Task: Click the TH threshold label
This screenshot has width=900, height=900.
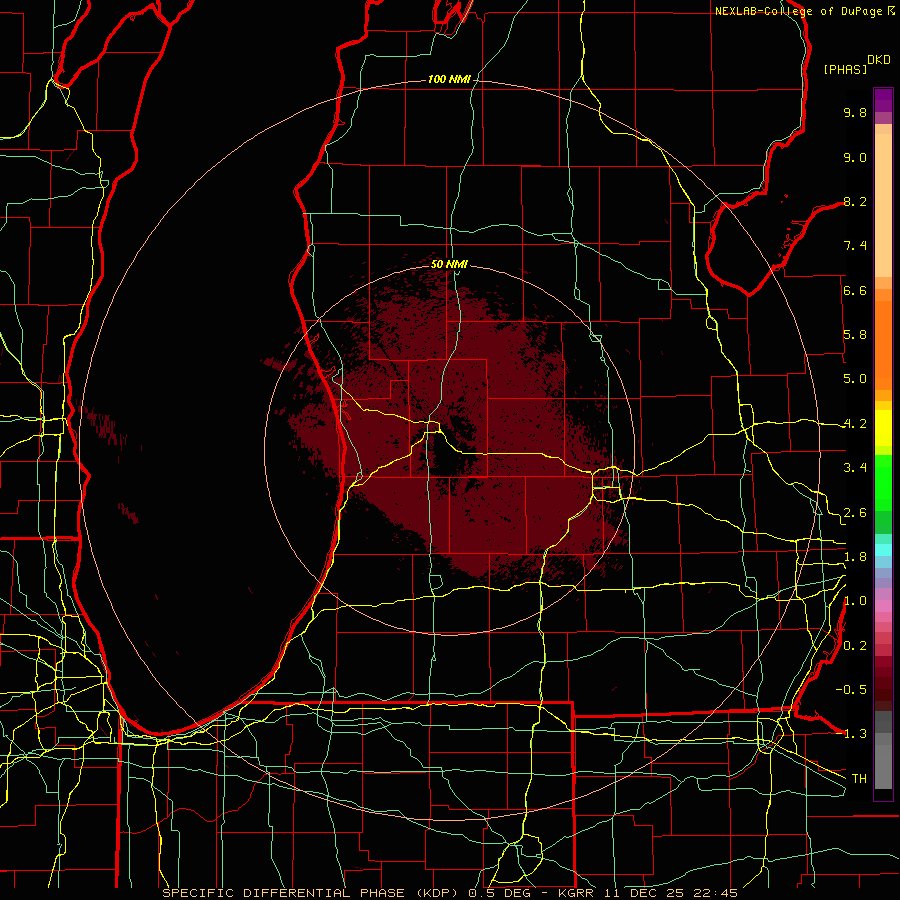Action: point(859,779)
